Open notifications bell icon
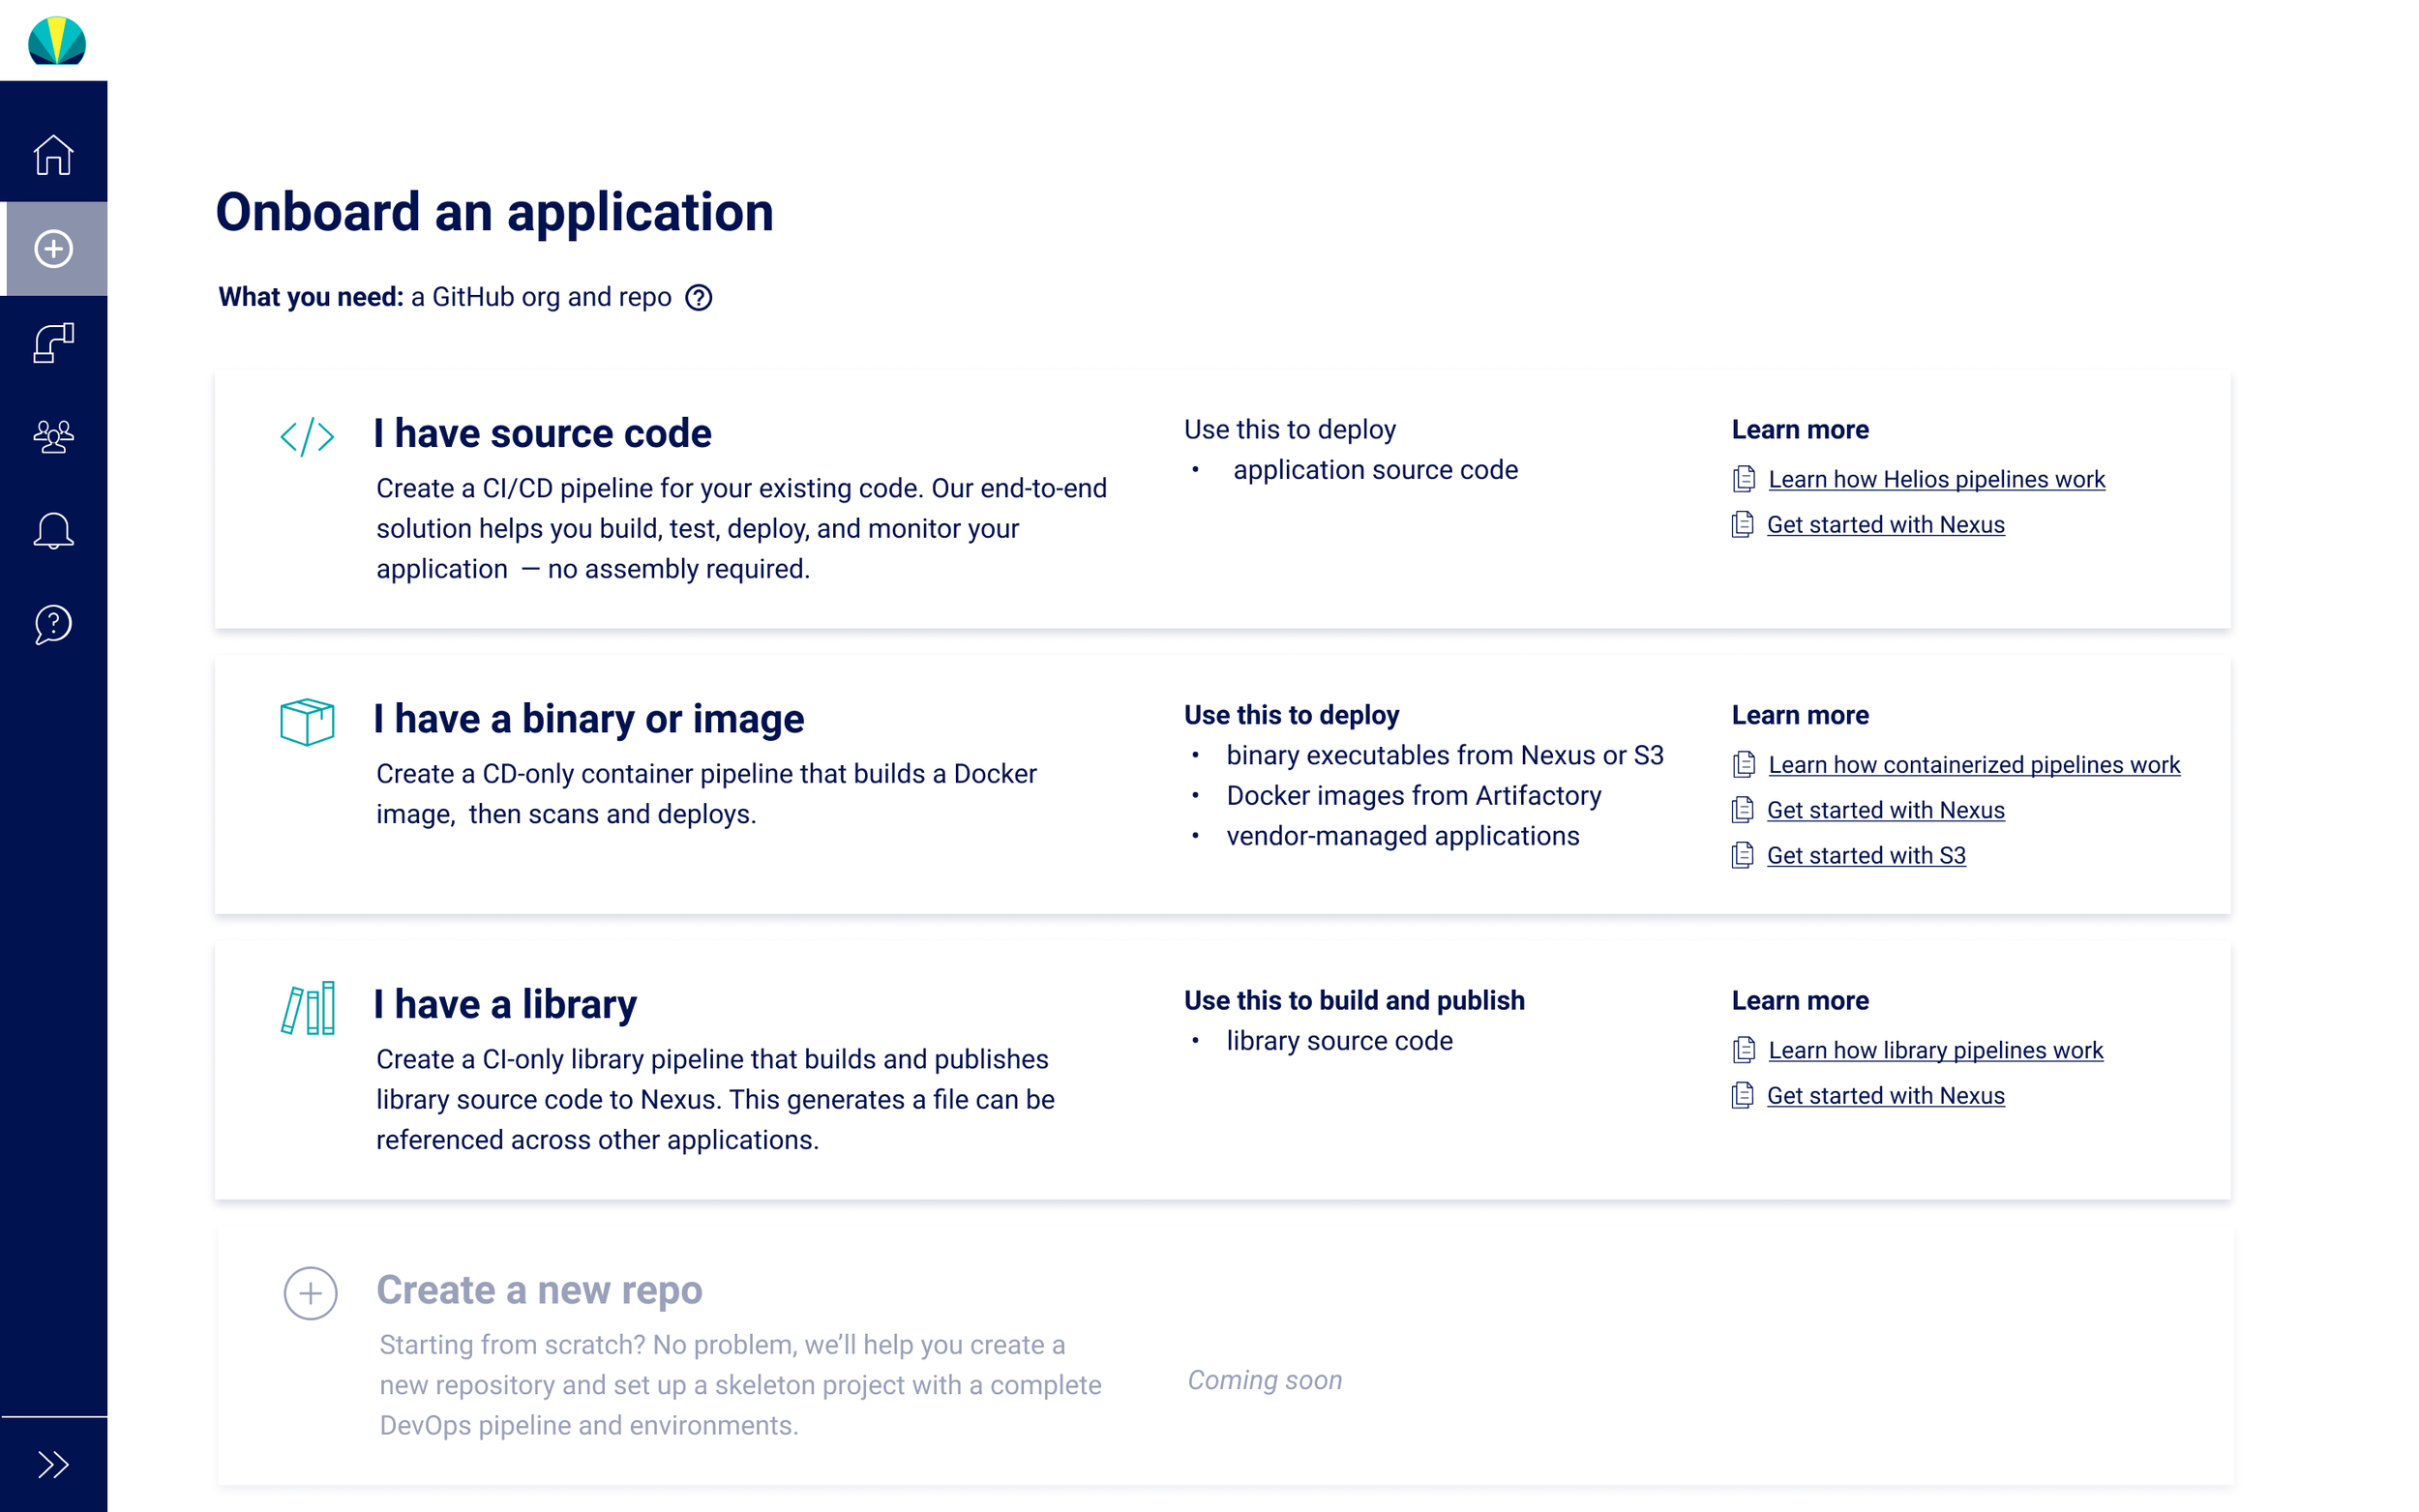Image resolution: width=2419 pixels, height=1512 pixels. 53,531
